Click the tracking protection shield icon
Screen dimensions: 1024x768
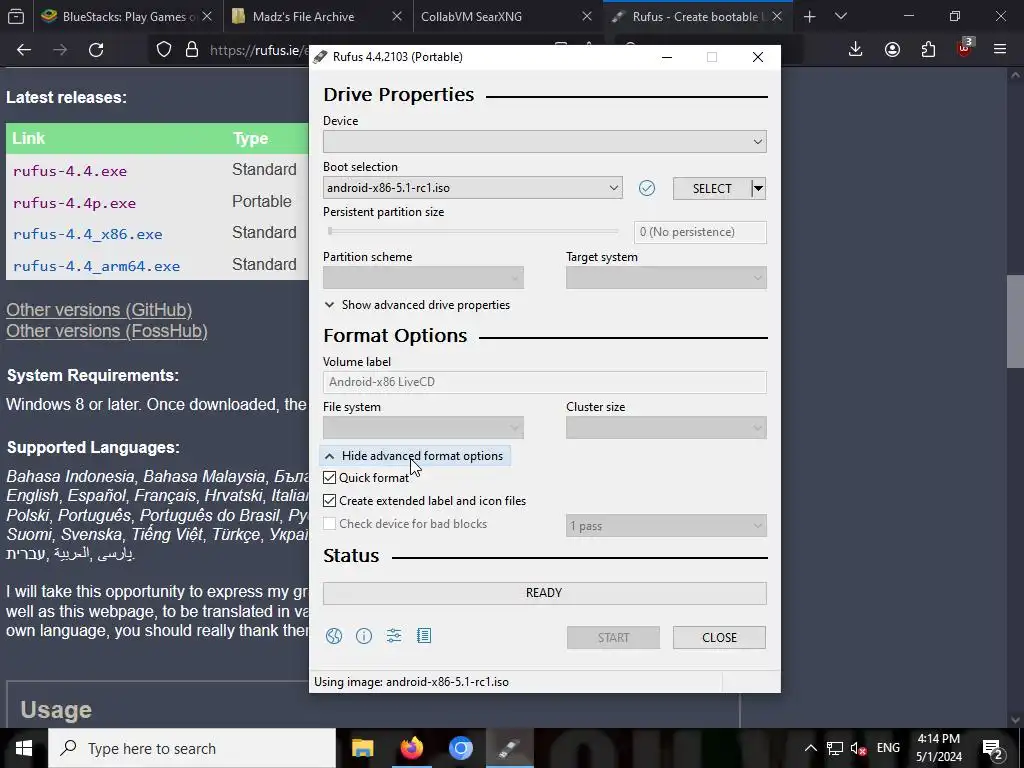point(164,50)
